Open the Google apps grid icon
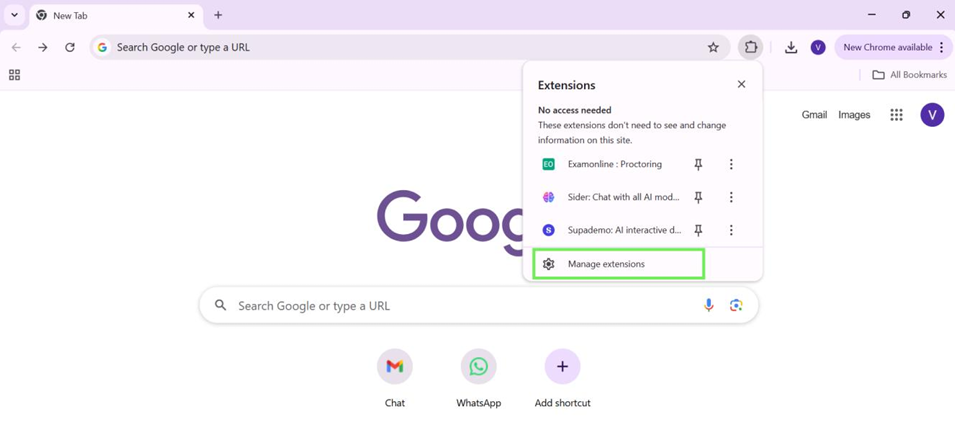955x430 pixels. [x=896, y=115]
